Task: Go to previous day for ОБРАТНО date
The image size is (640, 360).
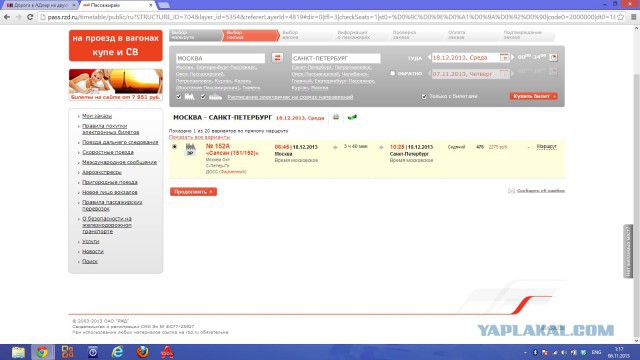Action: (x=429, y=74)
